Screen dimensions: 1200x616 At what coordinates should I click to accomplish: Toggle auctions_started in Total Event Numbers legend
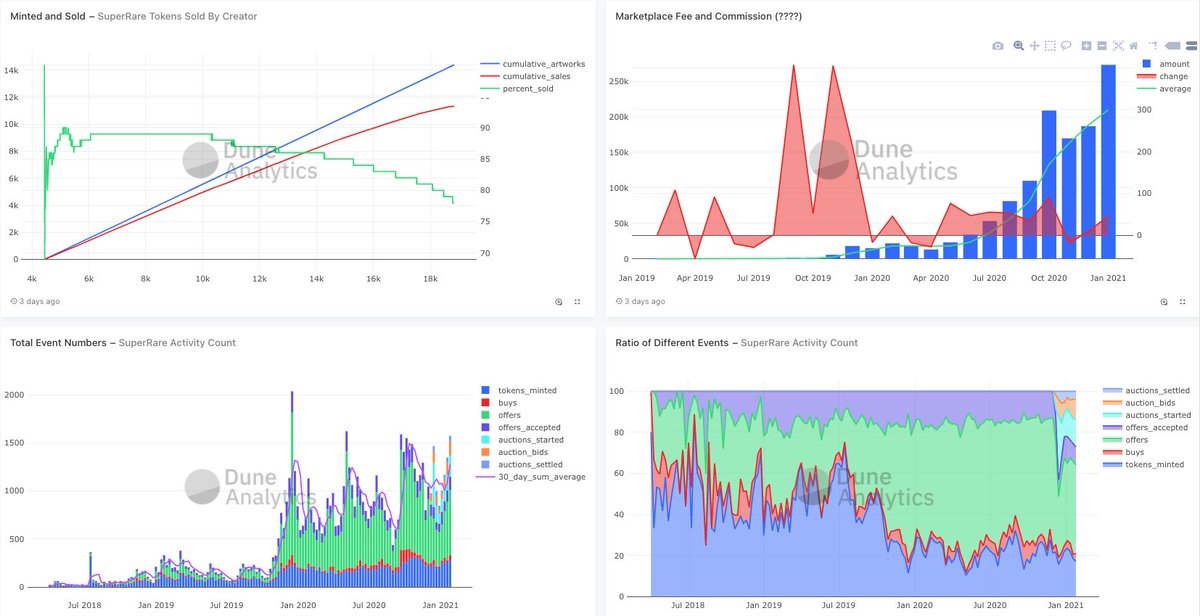pyautogui.click(x=522, y=440)
